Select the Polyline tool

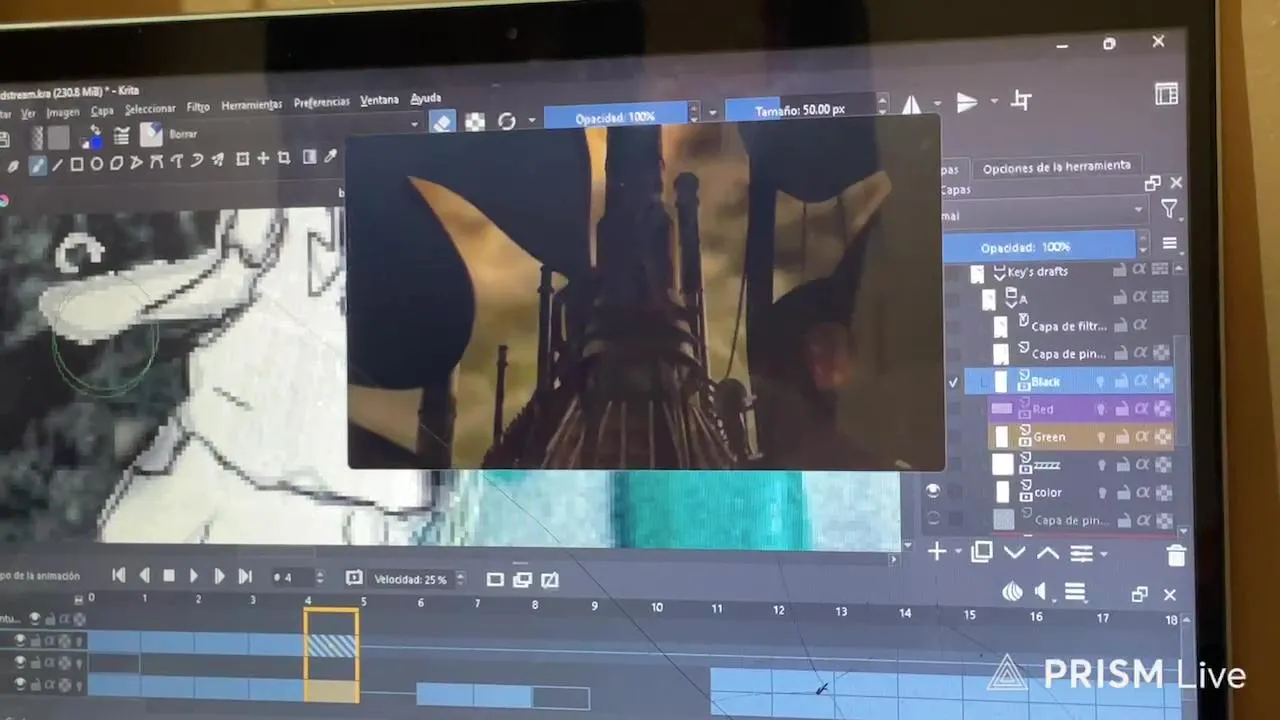point(137,162)
